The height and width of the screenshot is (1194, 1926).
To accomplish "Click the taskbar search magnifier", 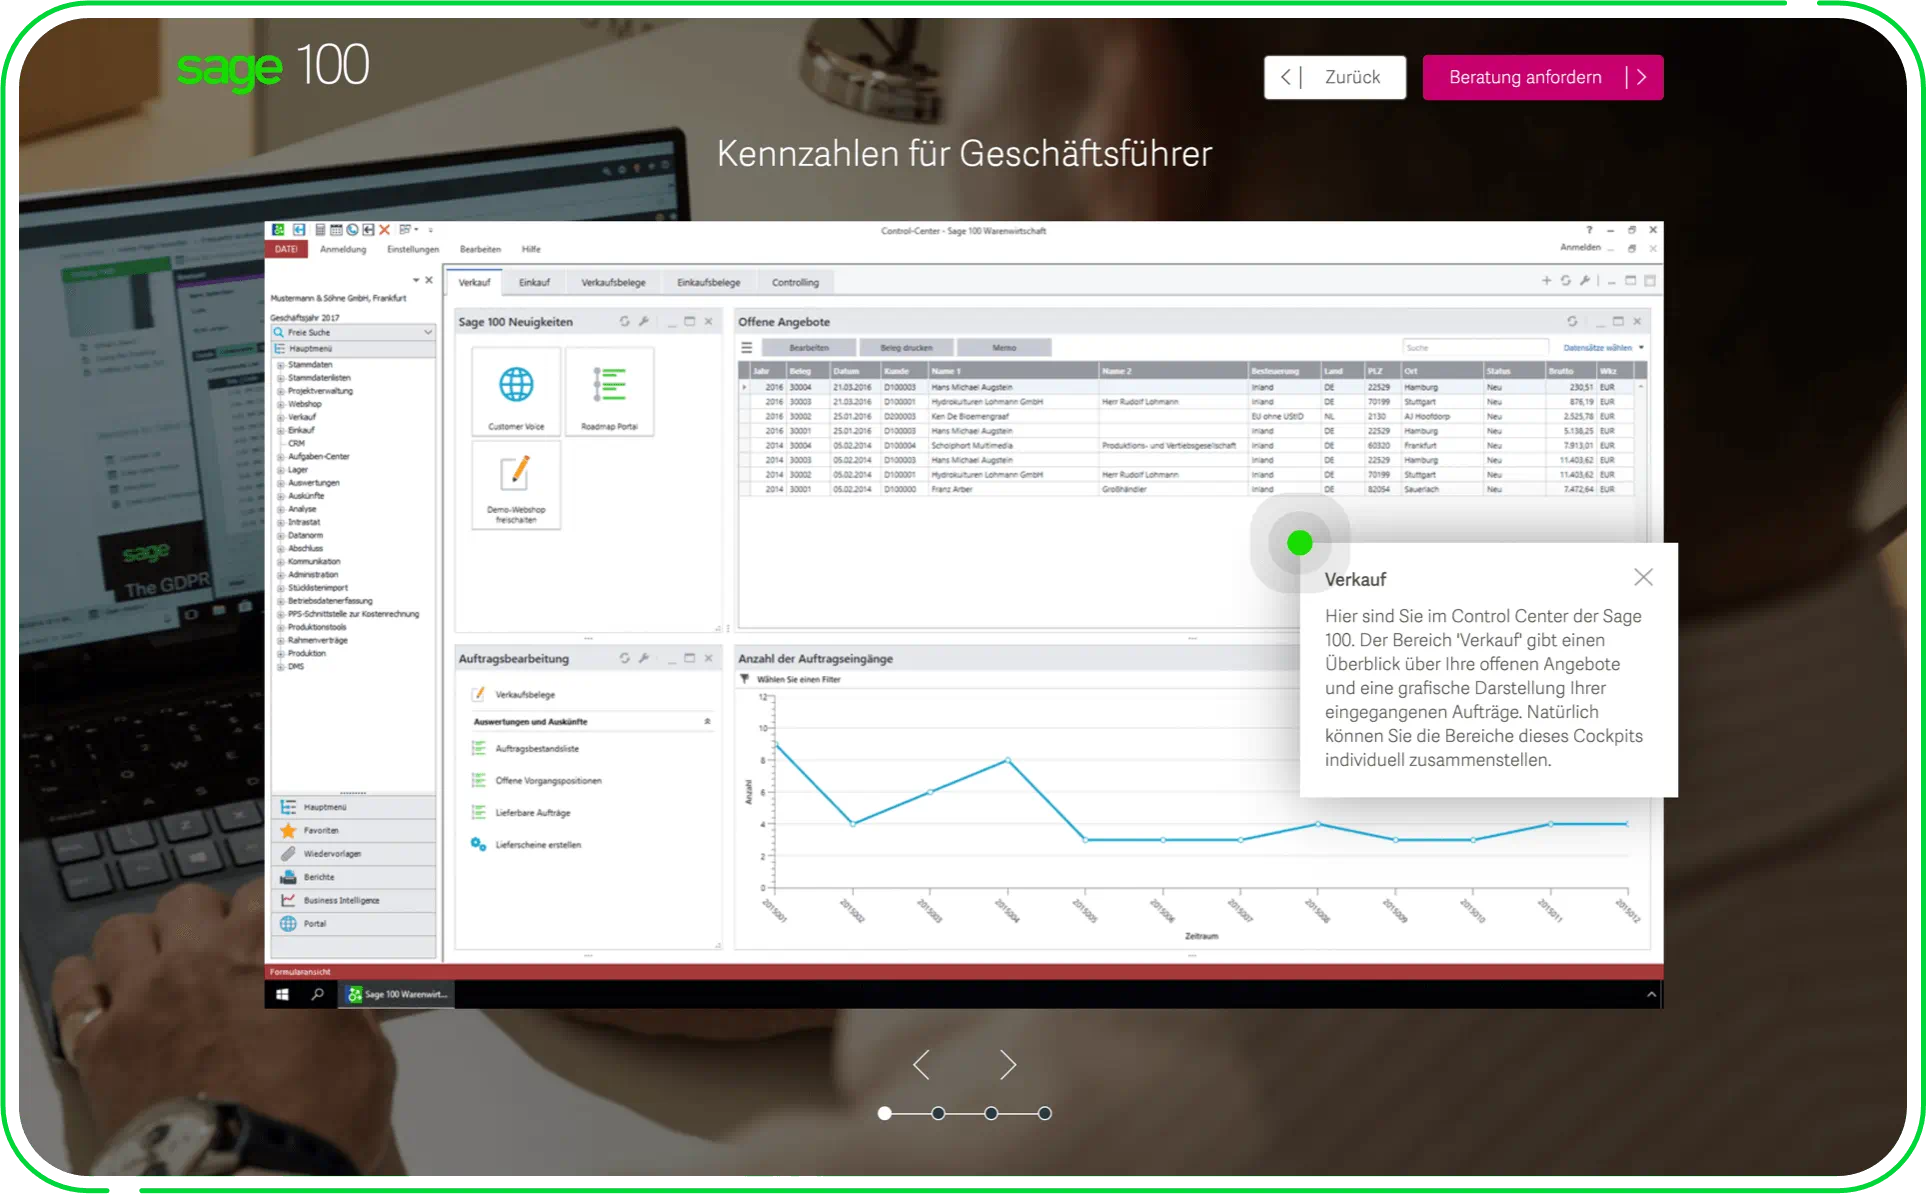I will pos(318,994).
